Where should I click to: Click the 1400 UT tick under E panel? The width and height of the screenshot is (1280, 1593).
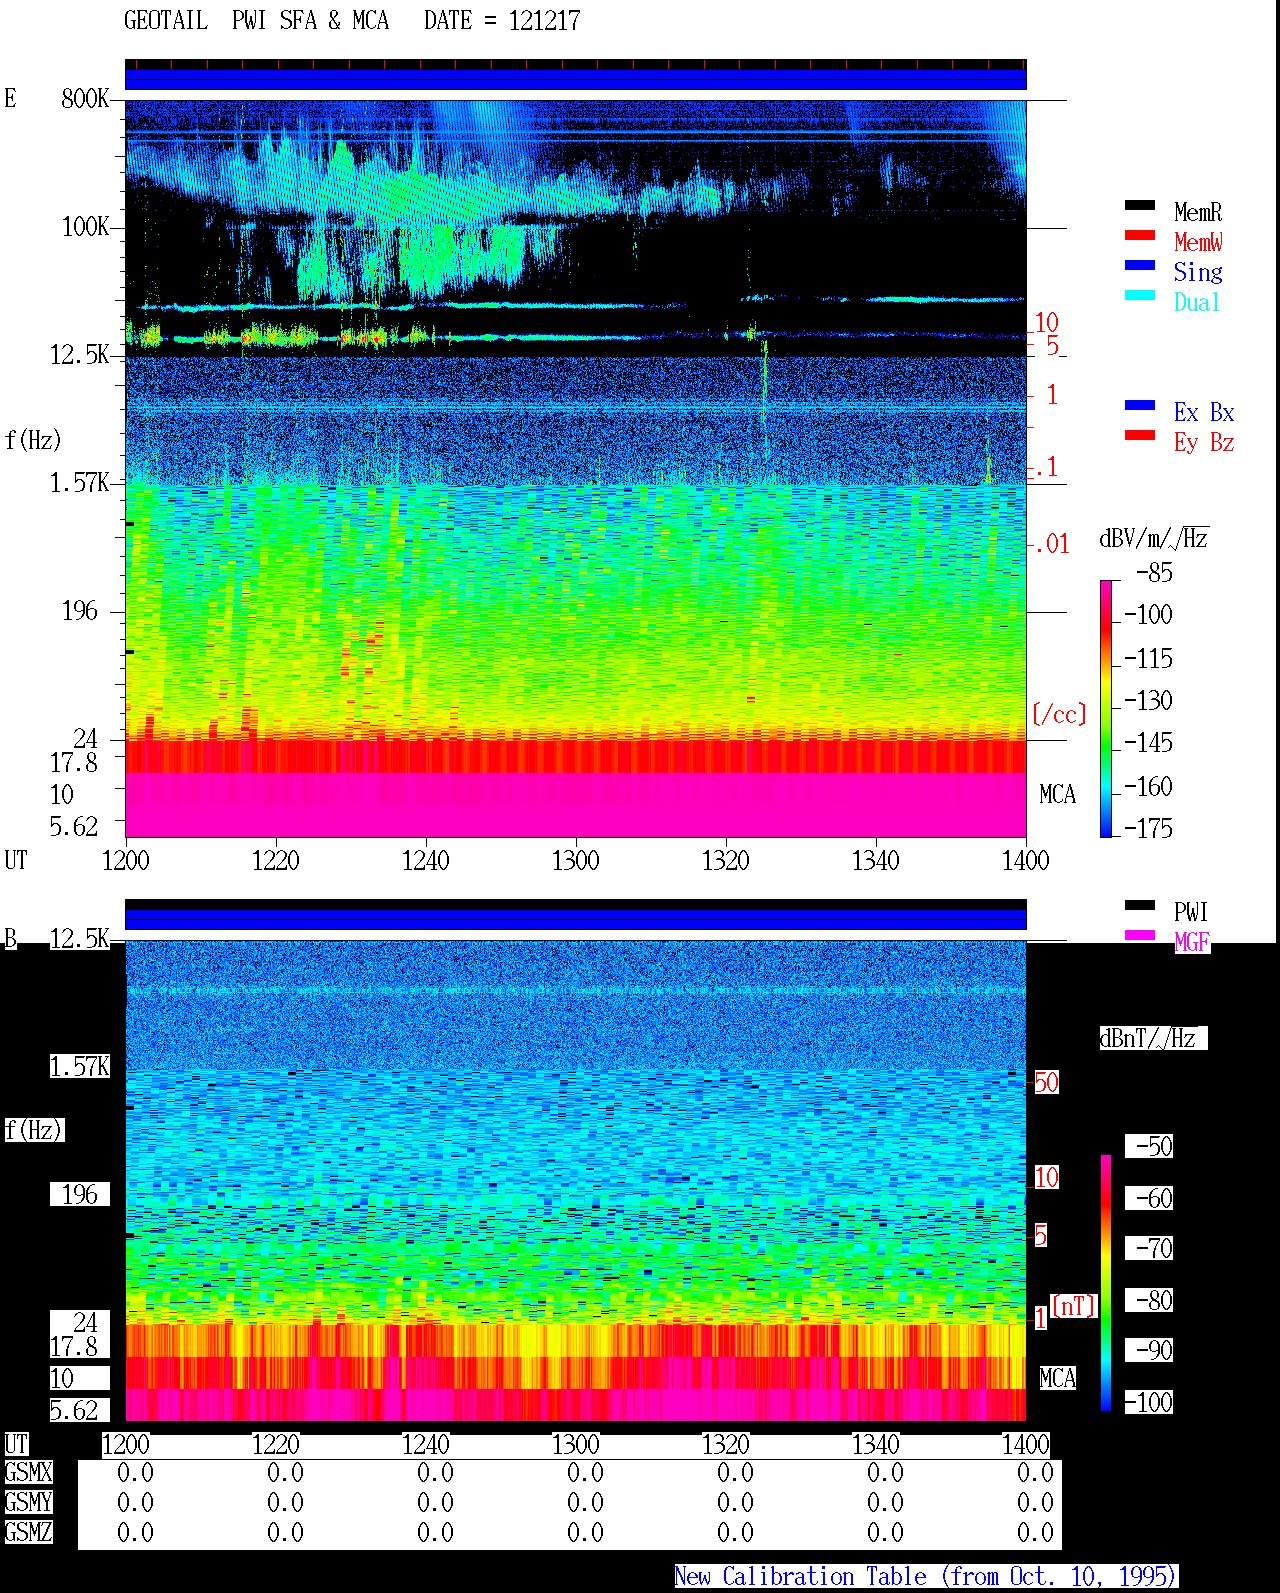pyautogui.click(x=1026, y=860)
